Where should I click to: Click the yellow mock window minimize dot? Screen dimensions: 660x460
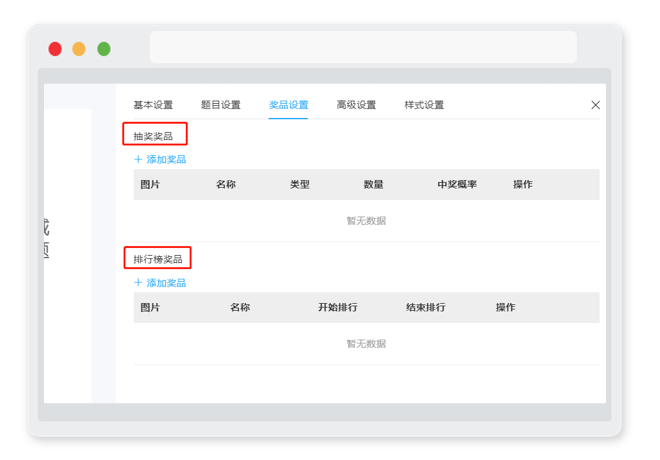pos(79,49)
